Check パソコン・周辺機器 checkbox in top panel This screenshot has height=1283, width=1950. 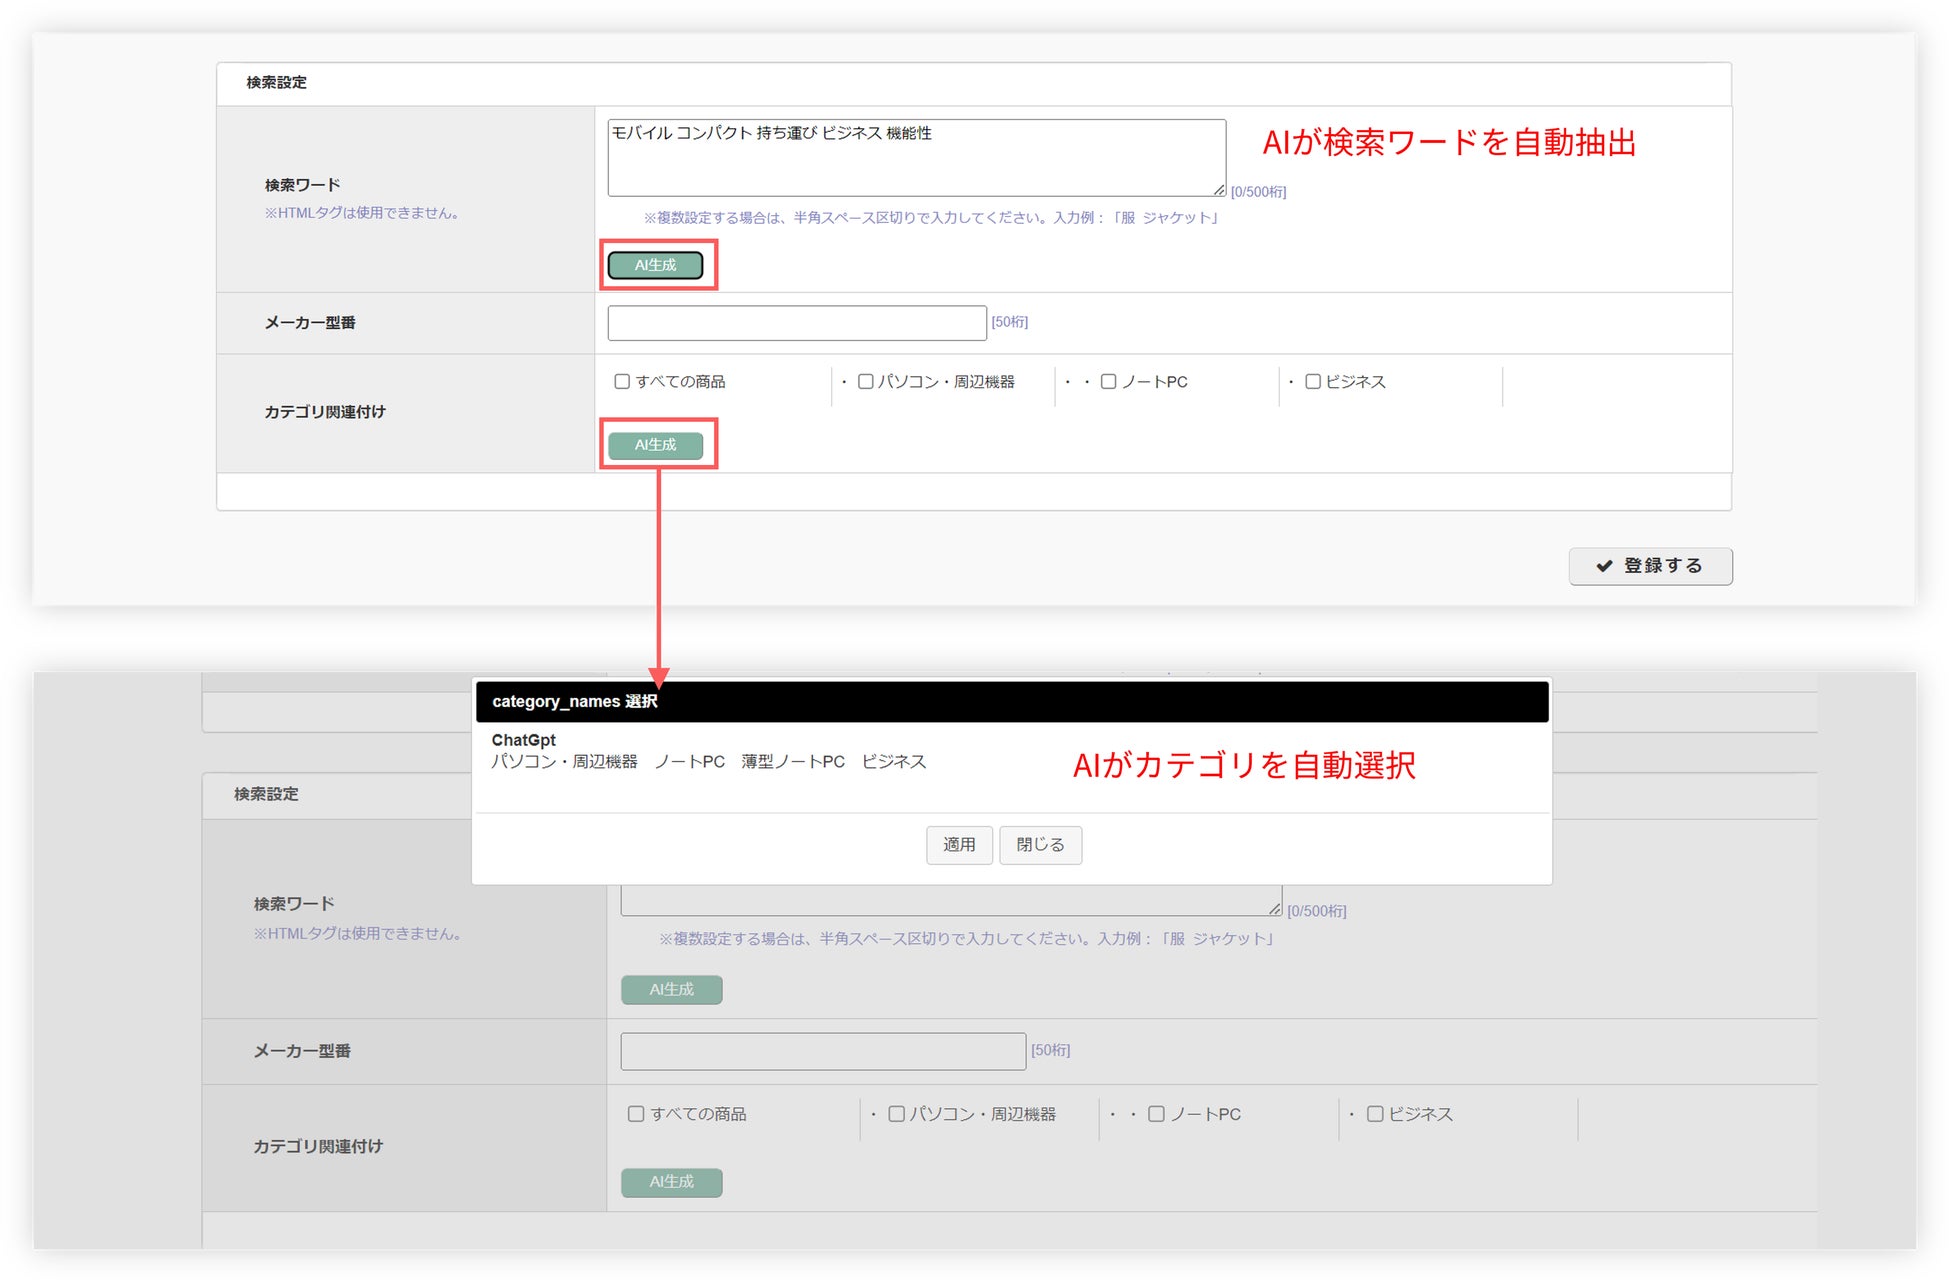tap(866, 381)
